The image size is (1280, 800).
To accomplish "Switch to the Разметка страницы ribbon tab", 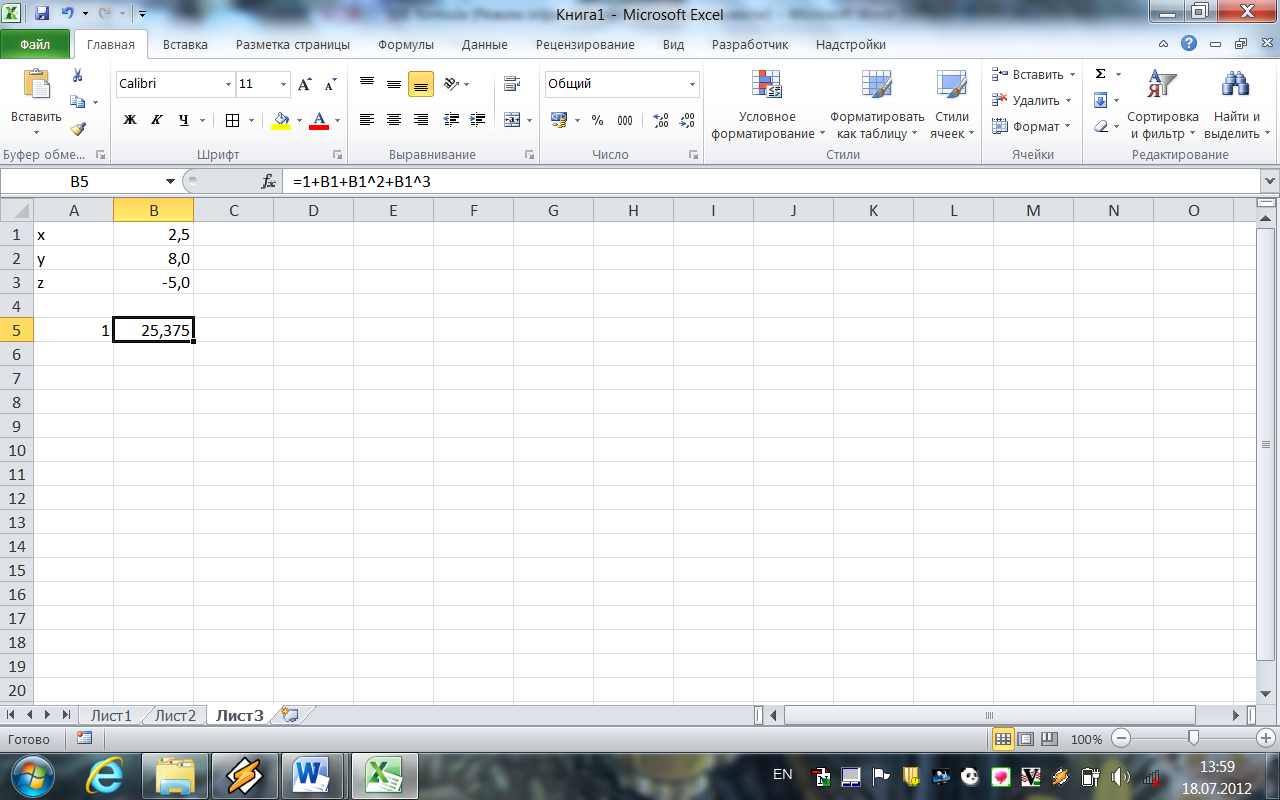I will pyautogui.click(x=293, y=44).
